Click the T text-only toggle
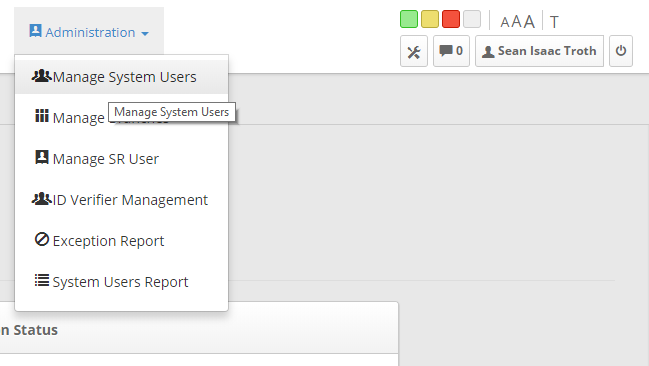The width and height of the screenshot is (649, 366). pos(554,22)
